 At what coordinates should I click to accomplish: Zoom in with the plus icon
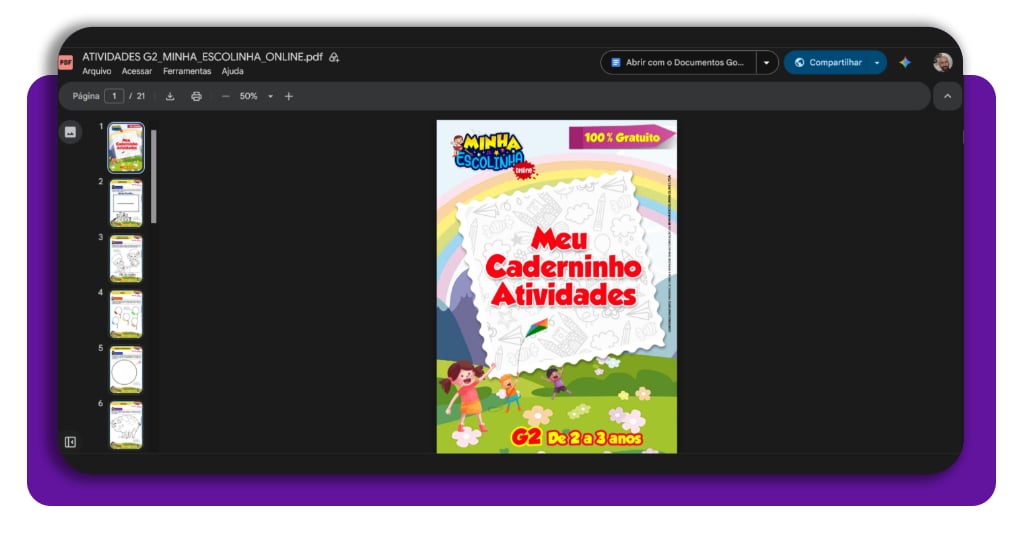[289, 96]
